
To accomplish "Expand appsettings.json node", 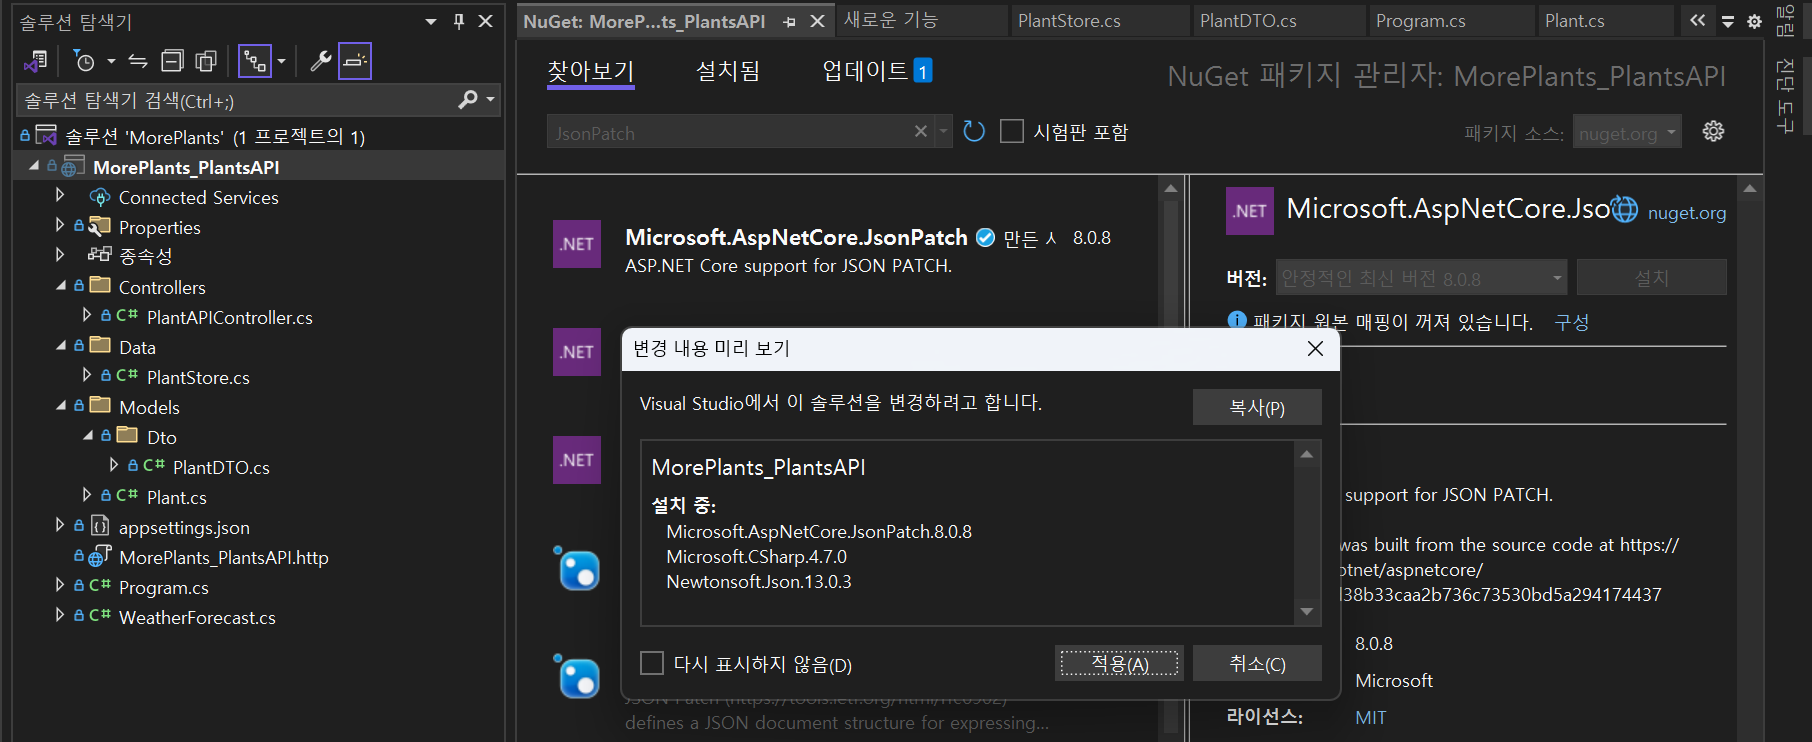I will click(60, 525).
